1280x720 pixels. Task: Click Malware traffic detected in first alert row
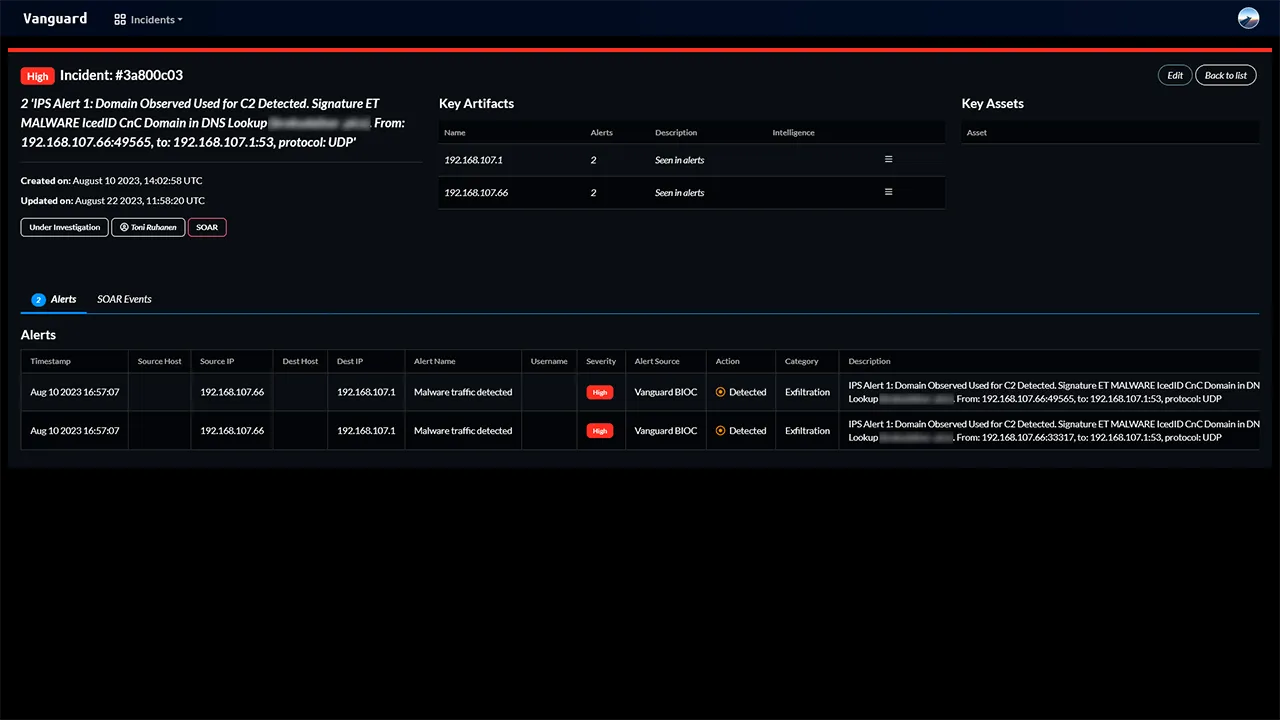[x=463, y=392]
